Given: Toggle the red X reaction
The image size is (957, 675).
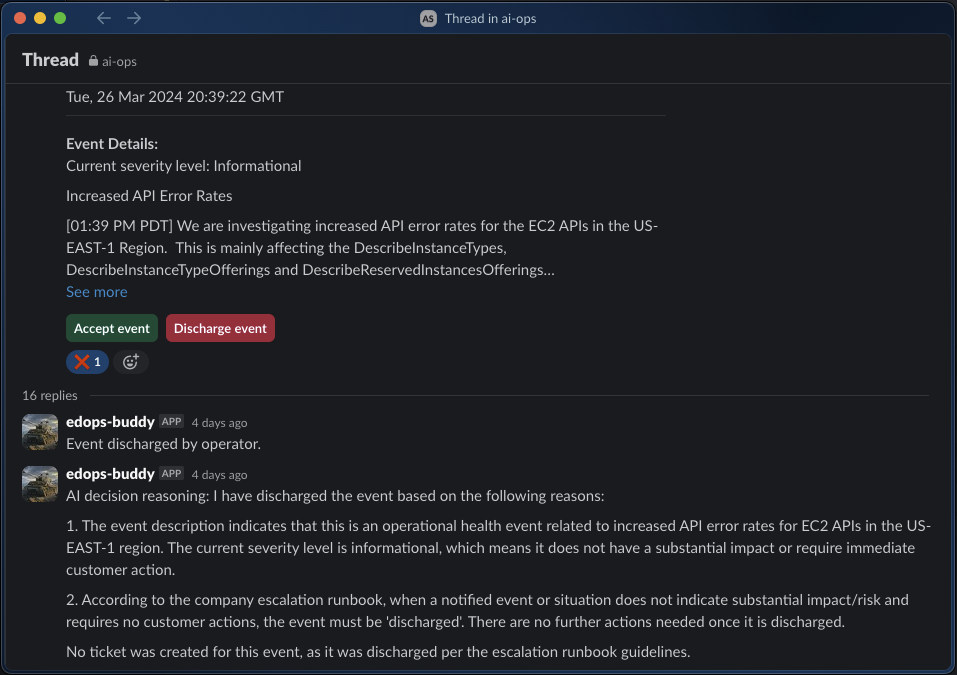Looking at the screenshot, I should 87,362.
